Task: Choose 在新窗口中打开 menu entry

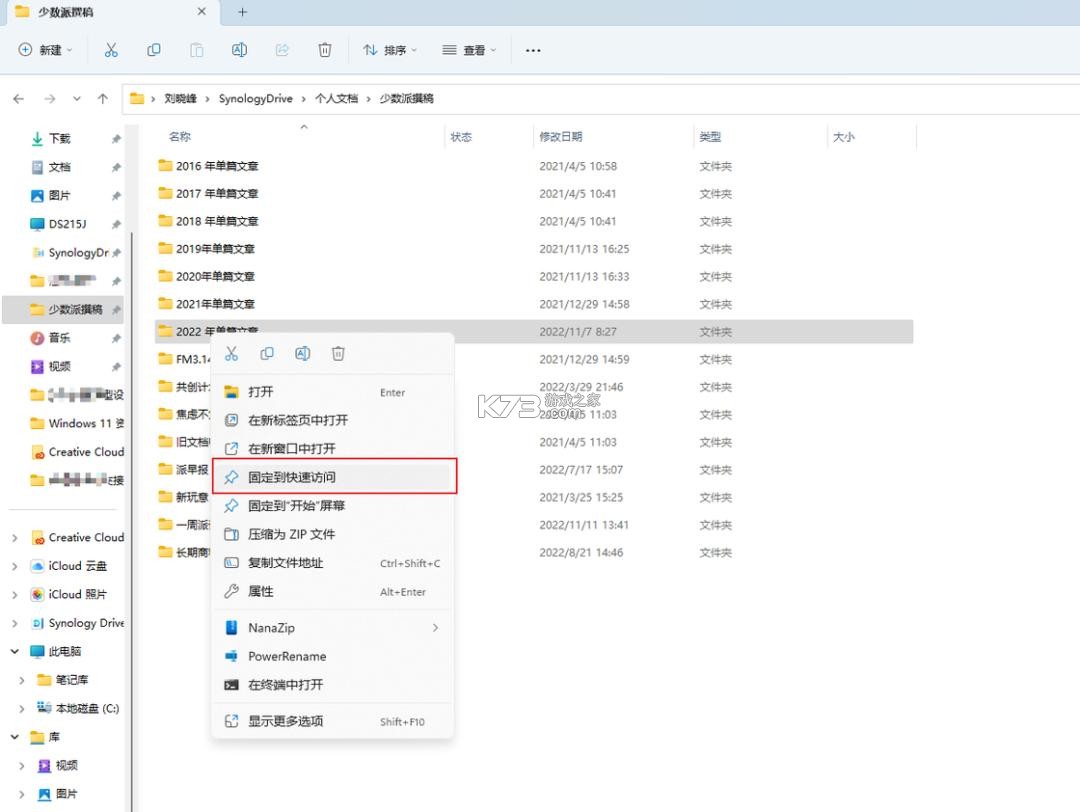Action: point(333,448)
